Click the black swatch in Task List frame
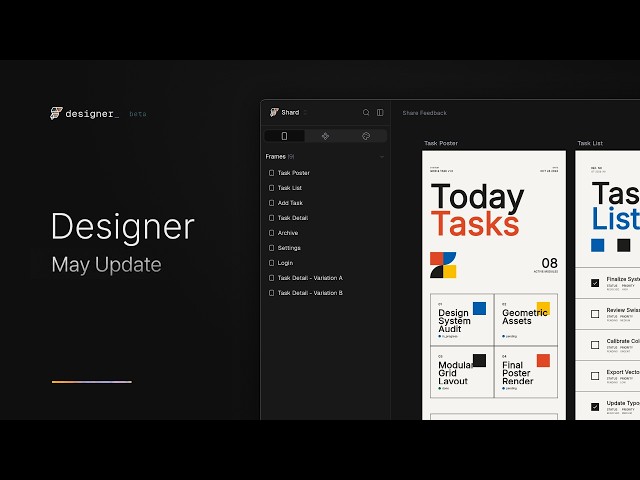This screenshot has width=640, height=480. click(x=624, y=245)
